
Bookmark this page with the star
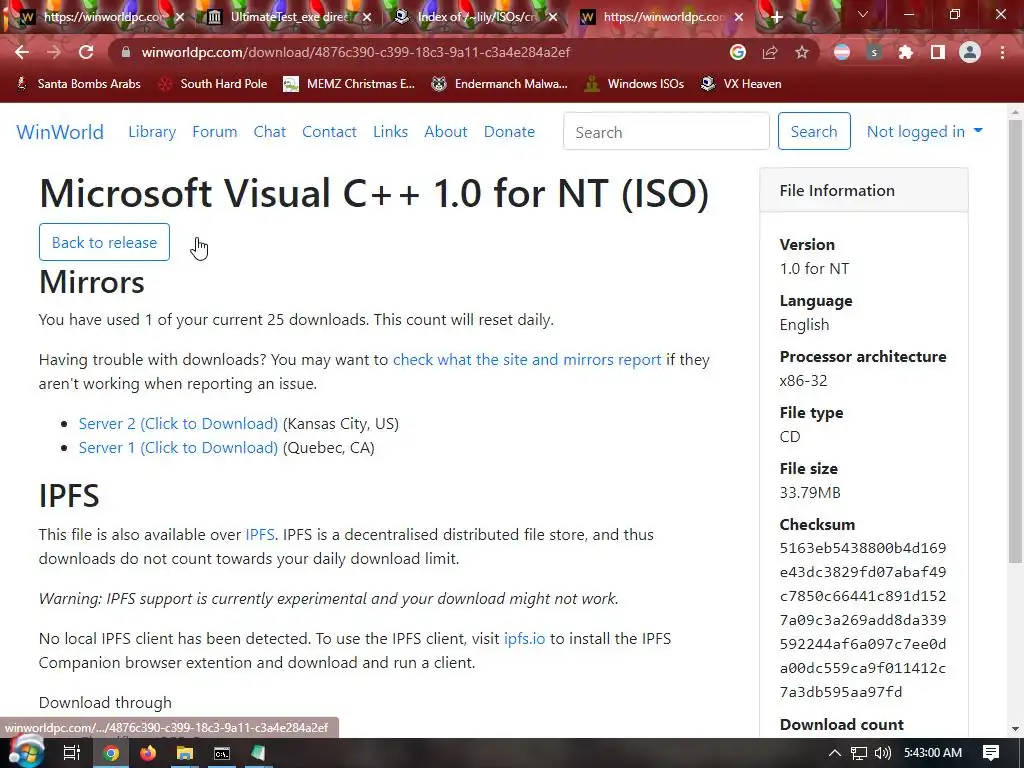click(802, 52)
